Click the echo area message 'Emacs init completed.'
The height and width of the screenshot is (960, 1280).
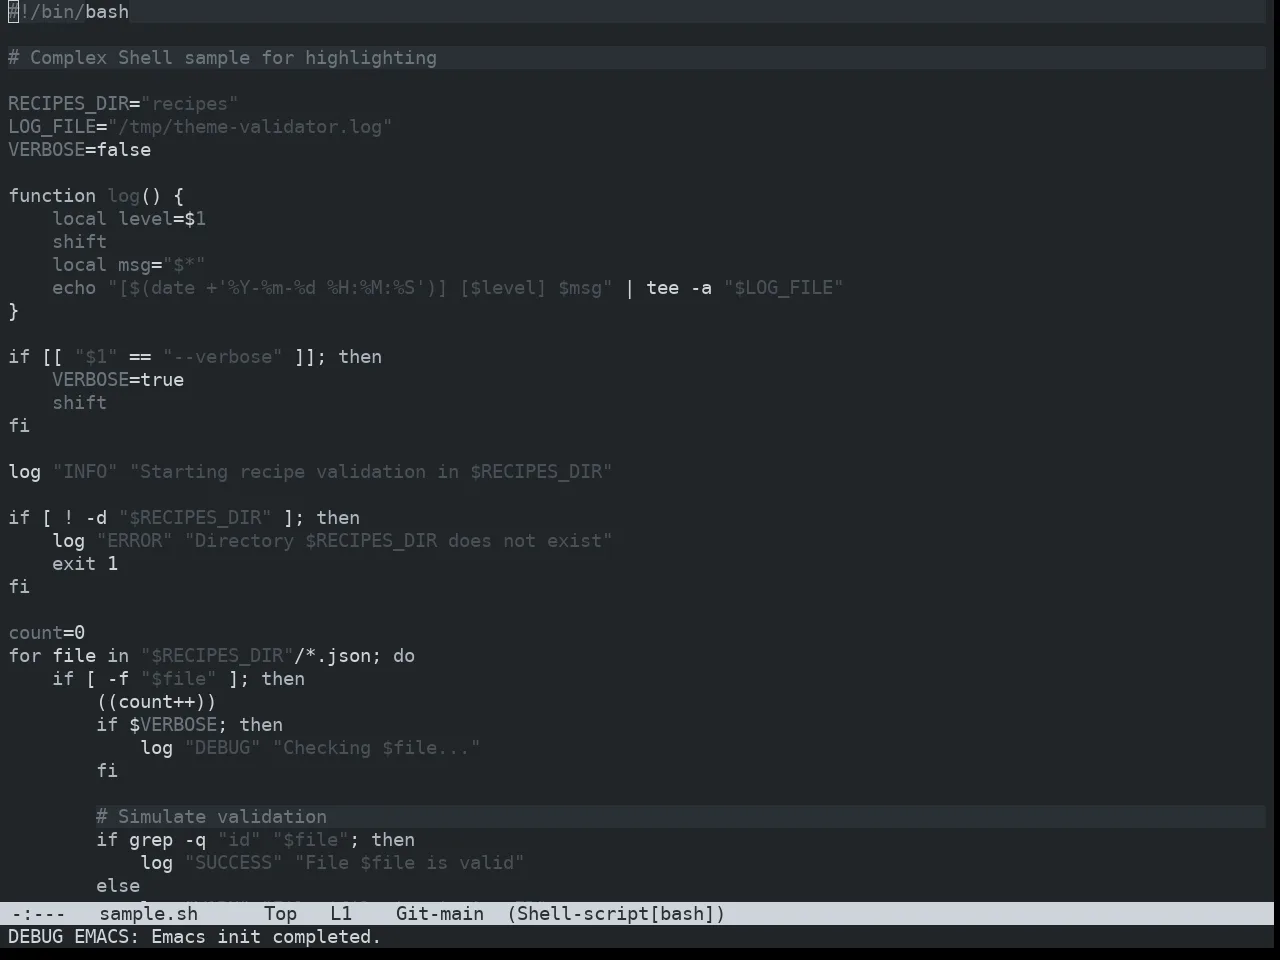pos(266,937)
